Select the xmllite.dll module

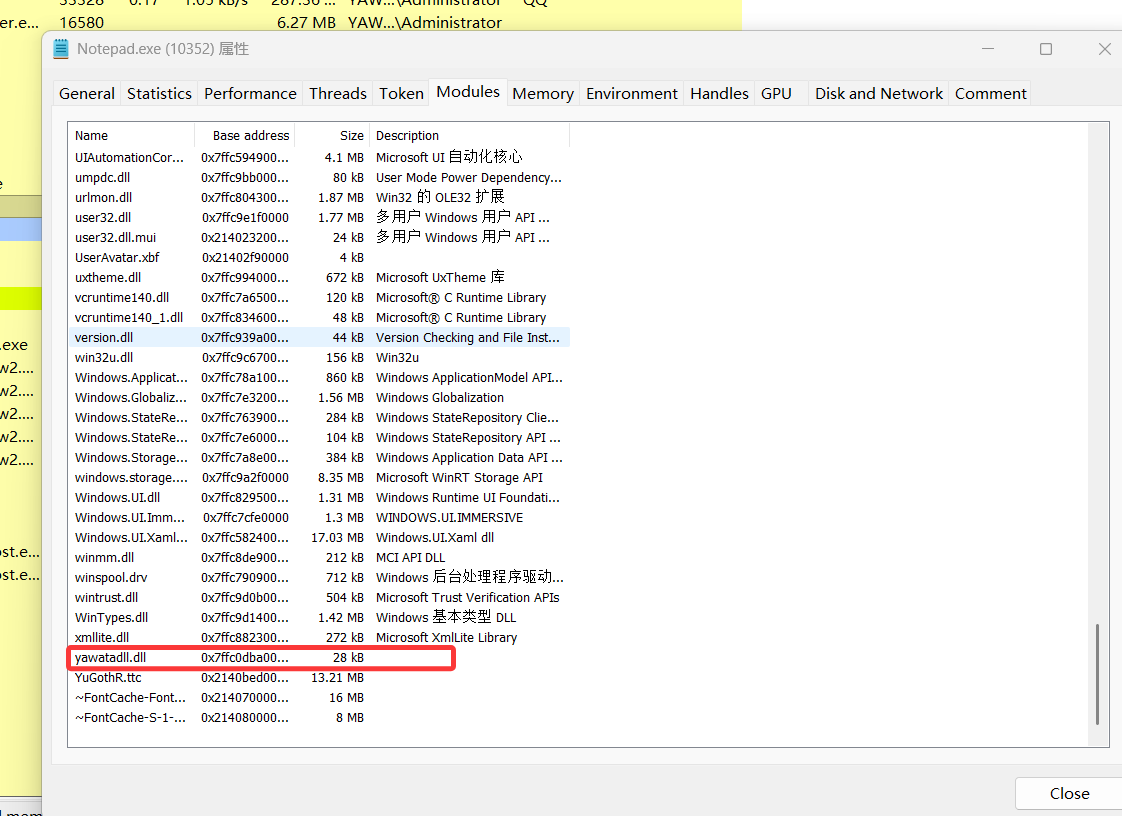click(x=319, y=638)
